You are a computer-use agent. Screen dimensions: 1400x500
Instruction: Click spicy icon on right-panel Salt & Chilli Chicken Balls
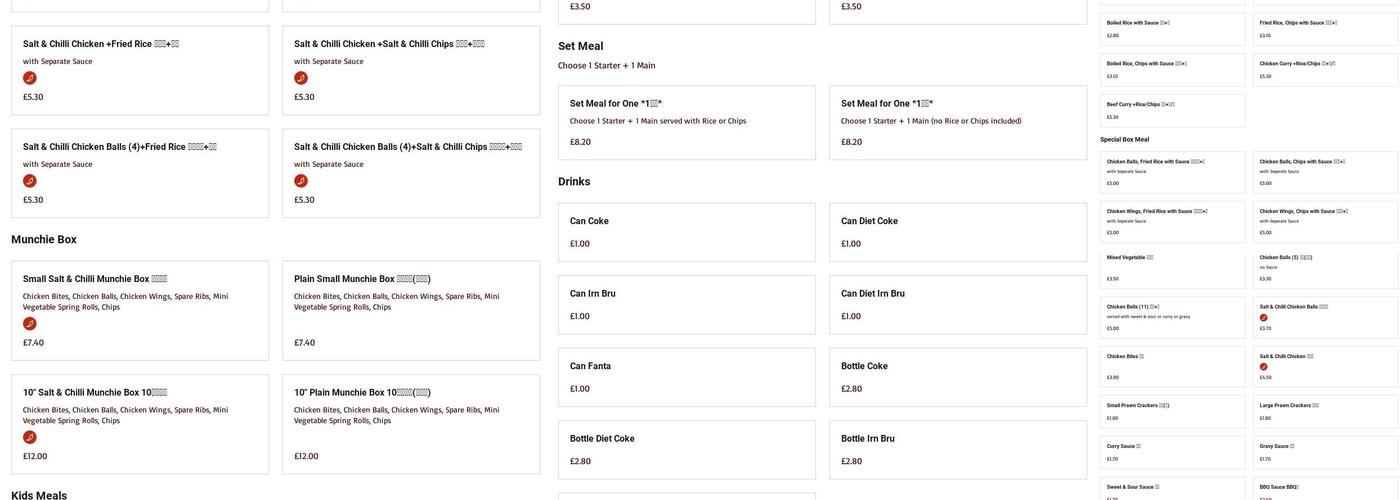click(1264, 318)
